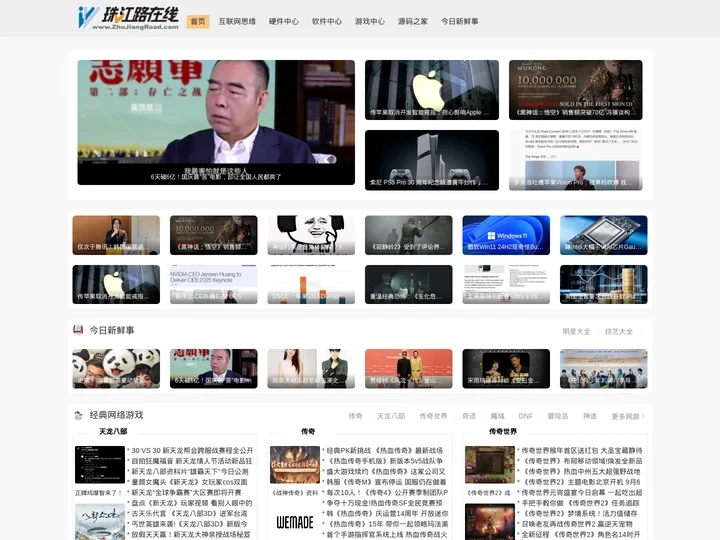
Task: Open 召唤老友再战传奇世界2 article
Action: point(577,524)
